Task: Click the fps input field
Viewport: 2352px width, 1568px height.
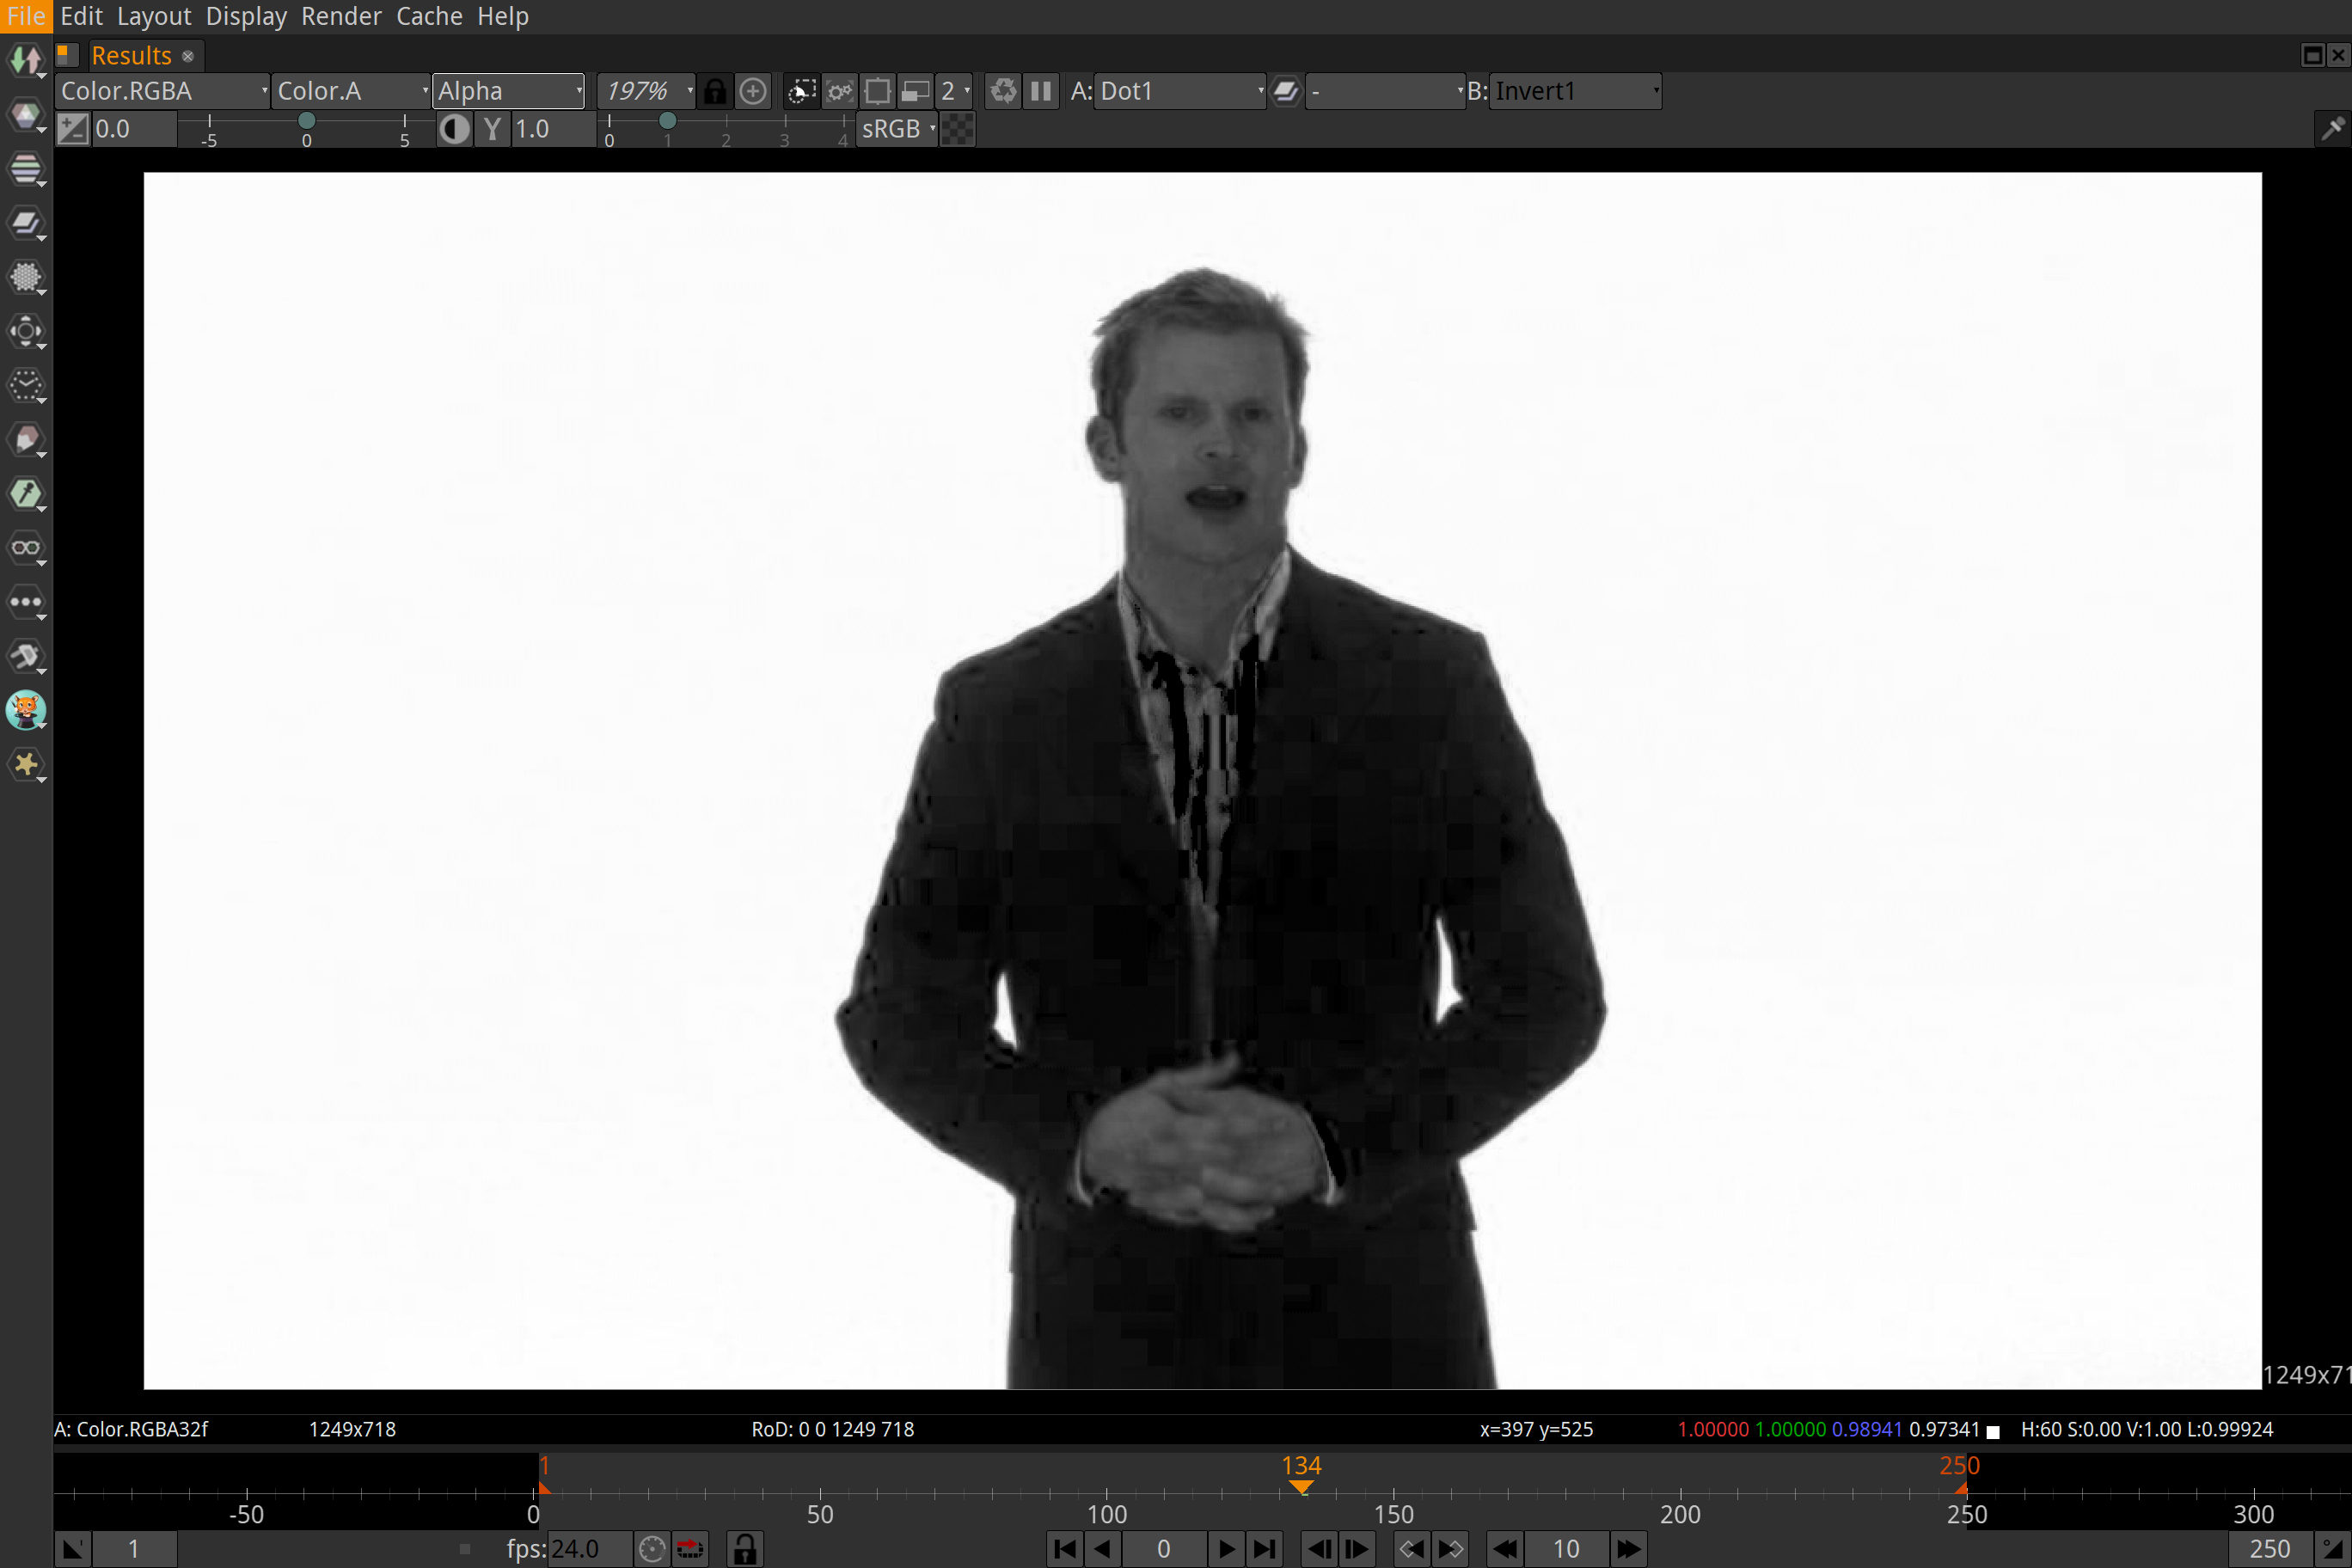Action: (x=589, y=1549)
